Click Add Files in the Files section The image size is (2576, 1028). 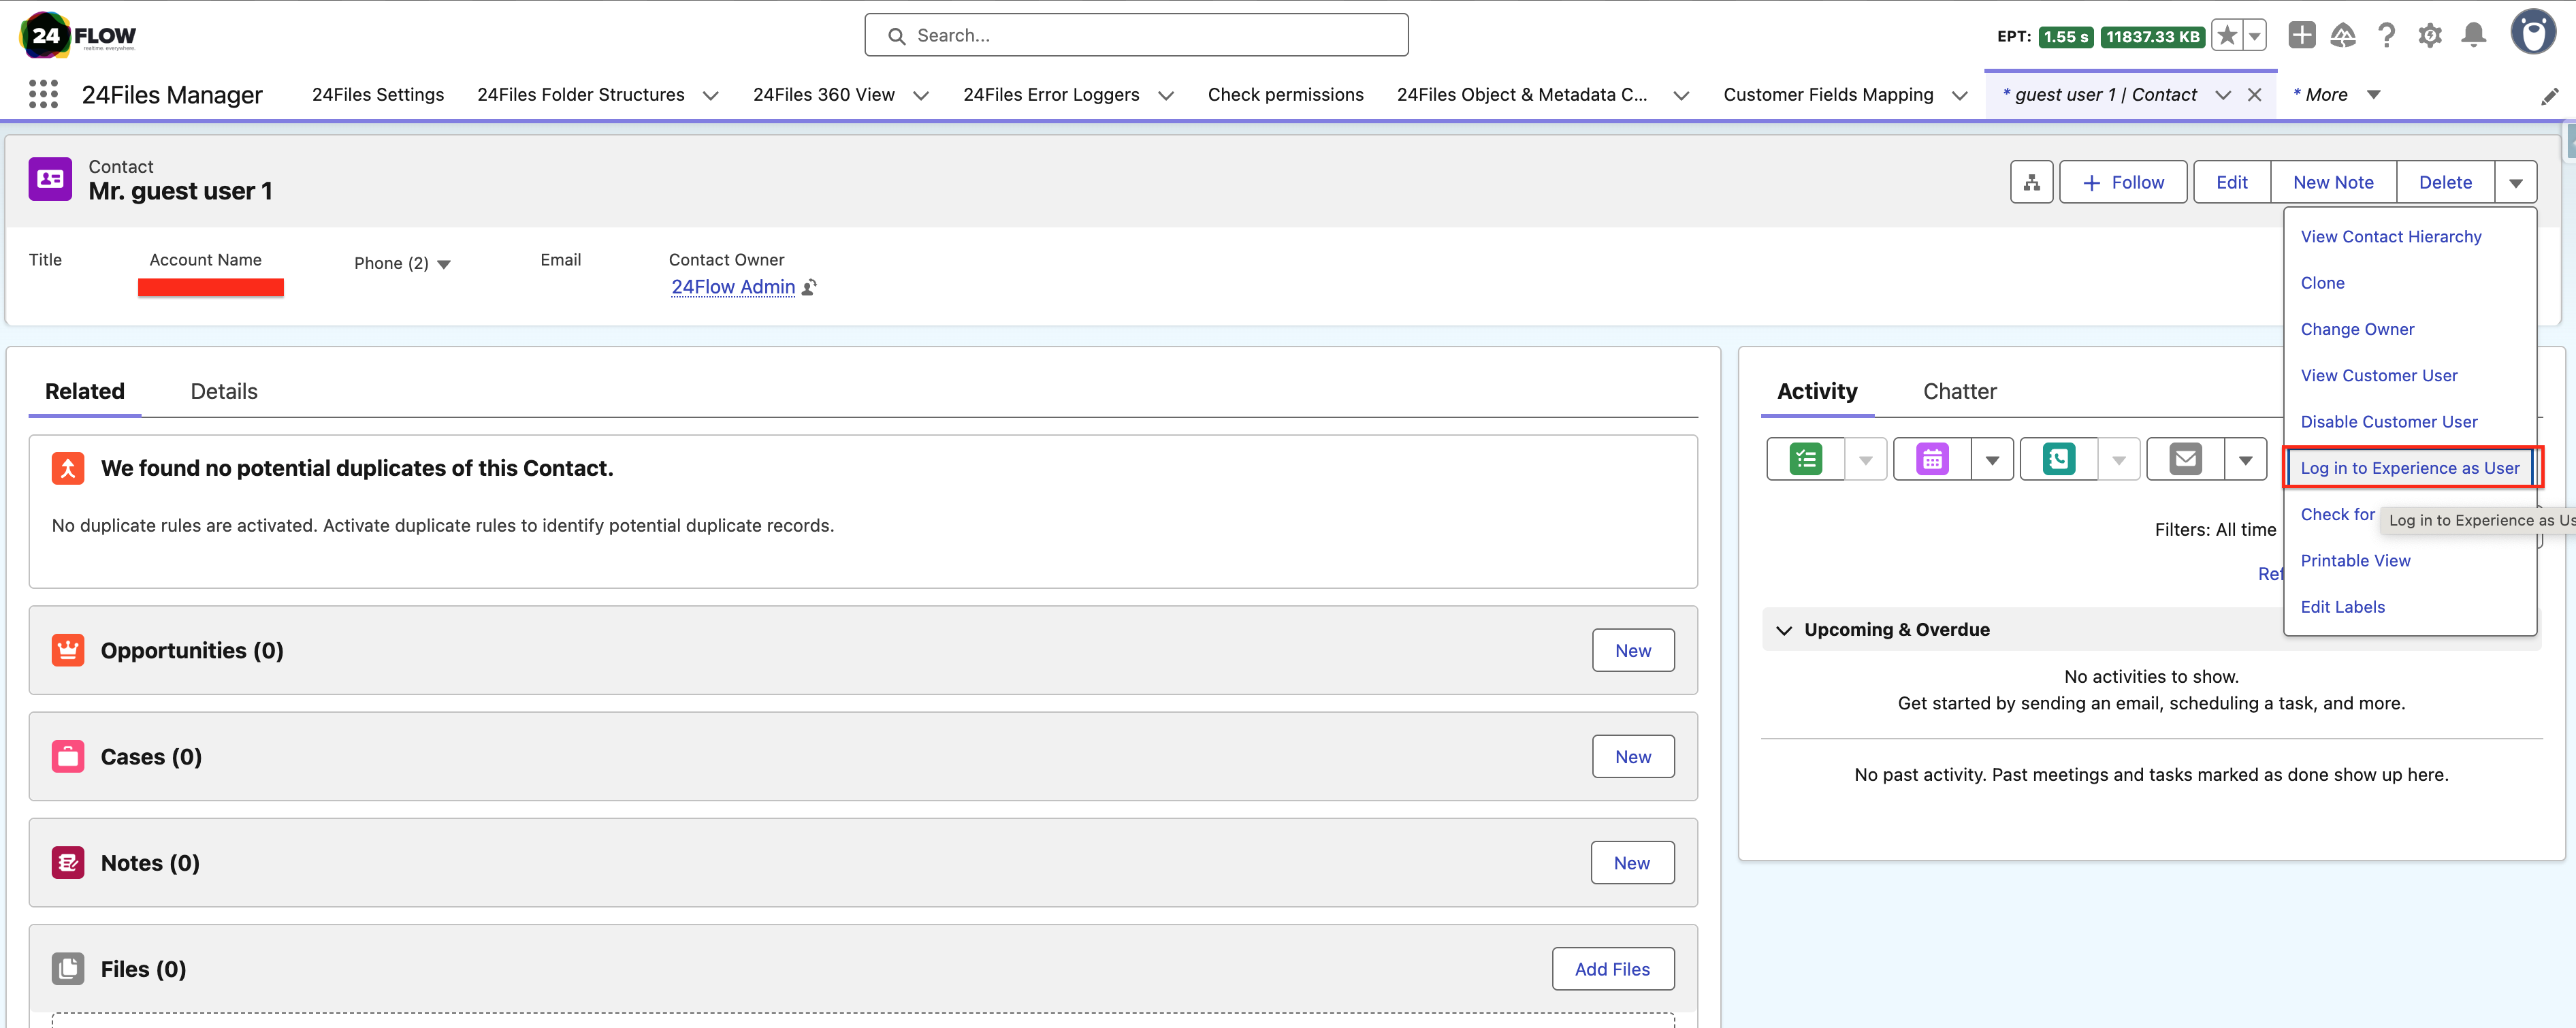[x=1612, y=968]
